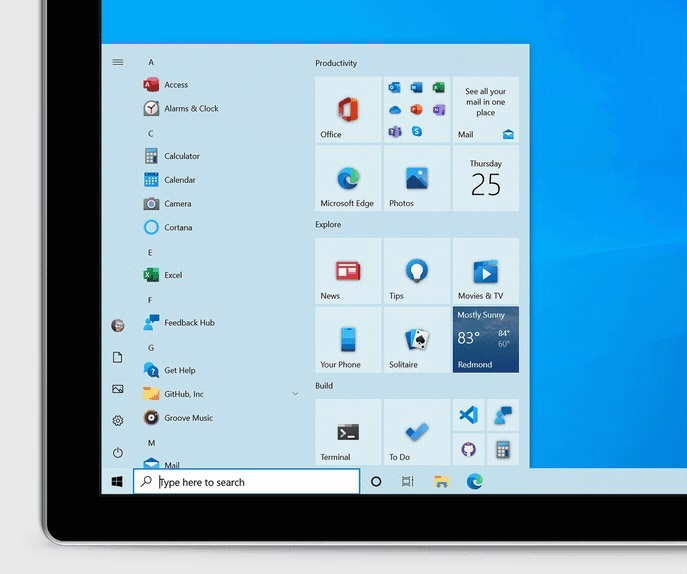Viewport: 687px width, 574px height.
Task: Click the user account avatar
Action: tap(117, 326)
